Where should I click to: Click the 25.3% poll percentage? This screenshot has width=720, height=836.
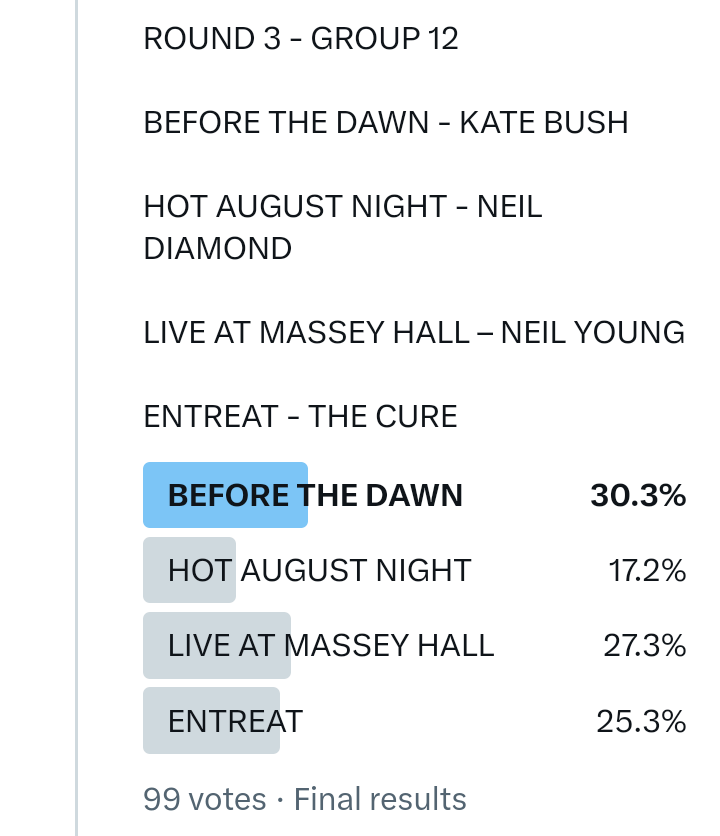(x=641, y=720)
